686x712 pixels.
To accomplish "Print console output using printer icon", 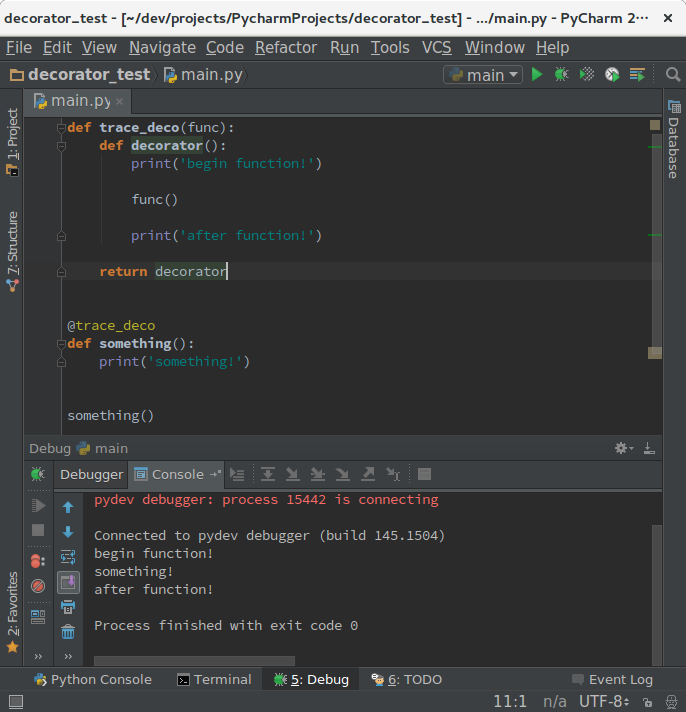I will click(68, 607).
